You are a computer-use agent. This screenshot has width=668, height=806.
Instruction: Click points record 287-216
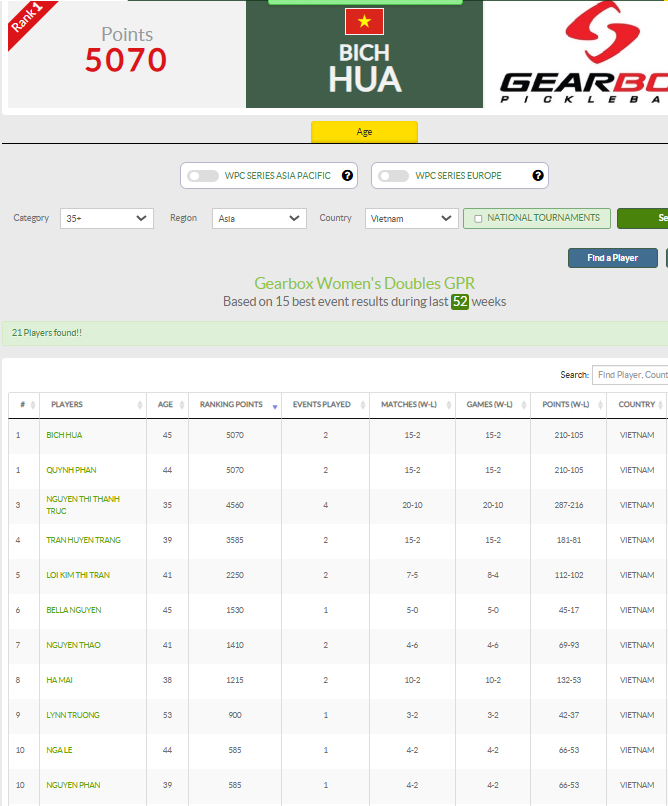click(569, 505)
